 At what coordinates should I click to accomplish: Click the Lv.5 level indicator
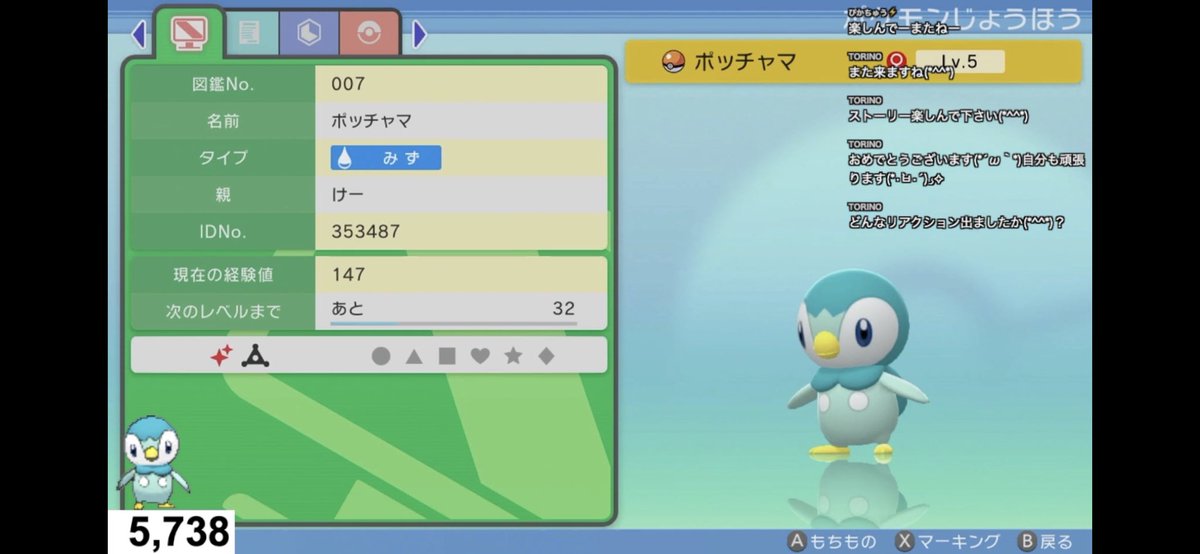click(x=959, y=62)
